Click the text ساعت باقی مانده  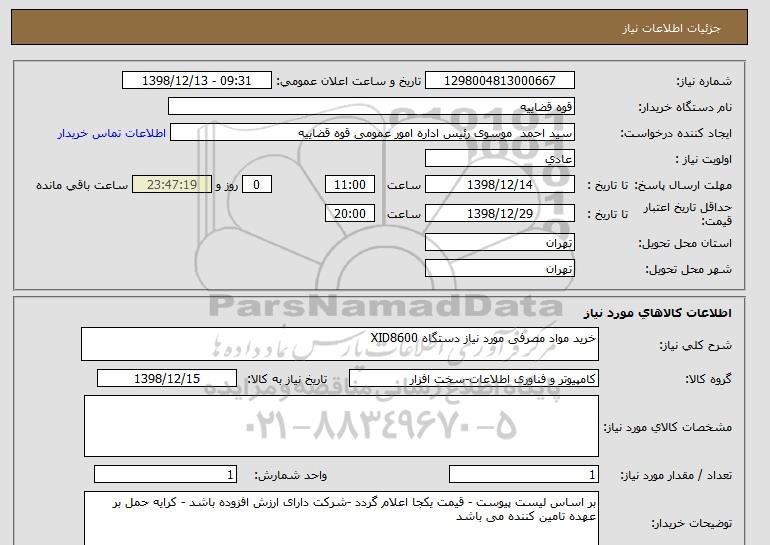82,185
